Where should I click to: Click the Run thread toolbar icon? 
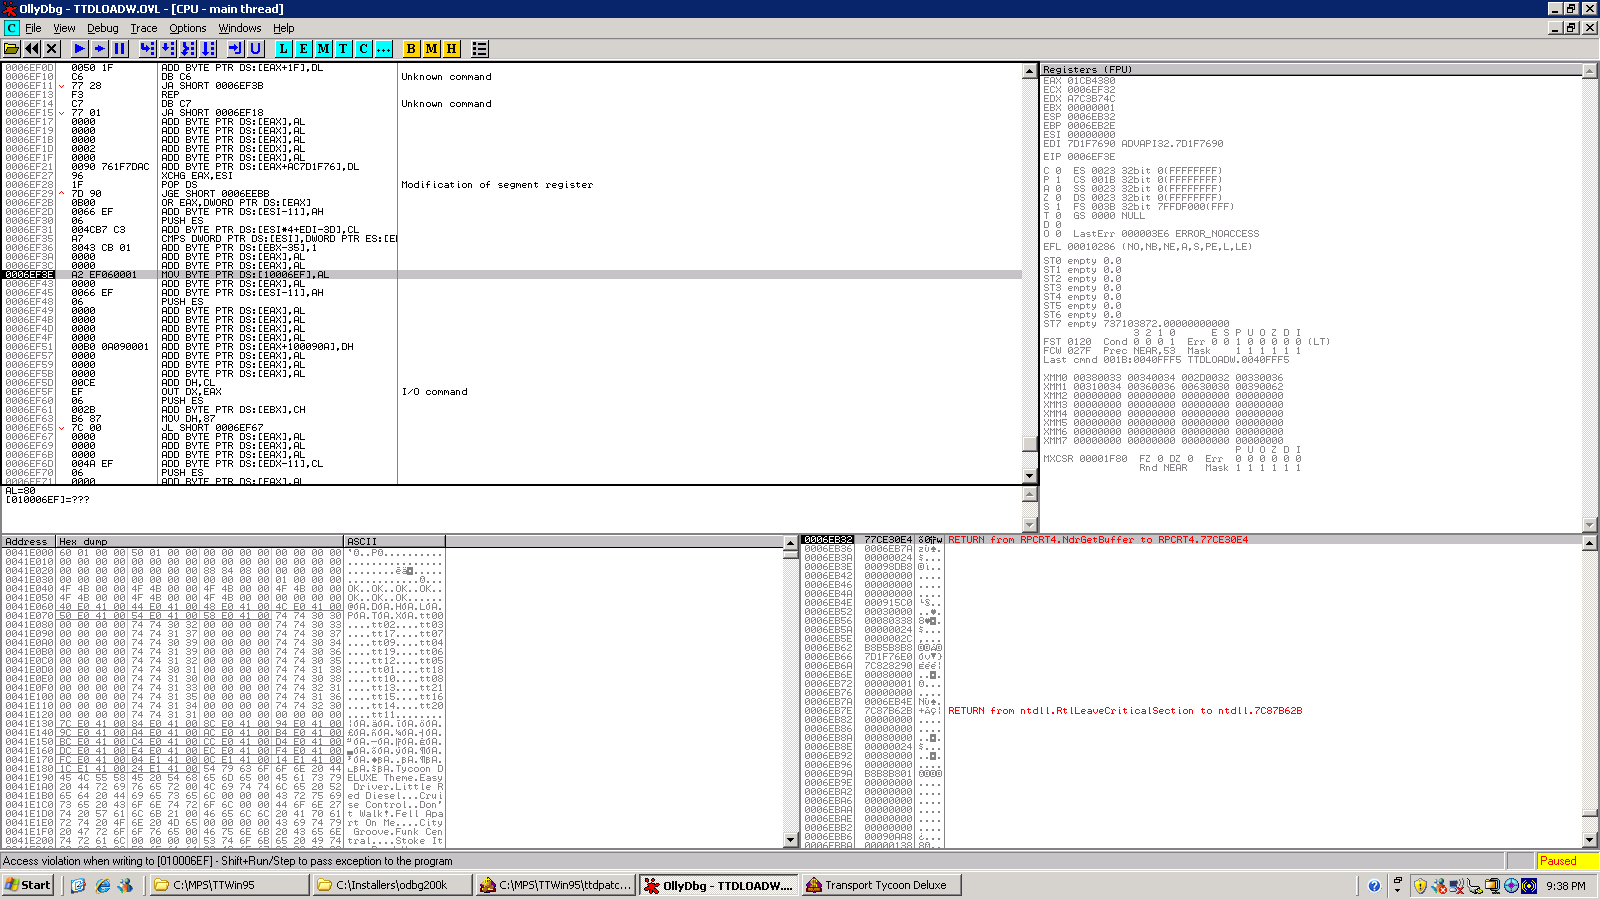(100, 48)
